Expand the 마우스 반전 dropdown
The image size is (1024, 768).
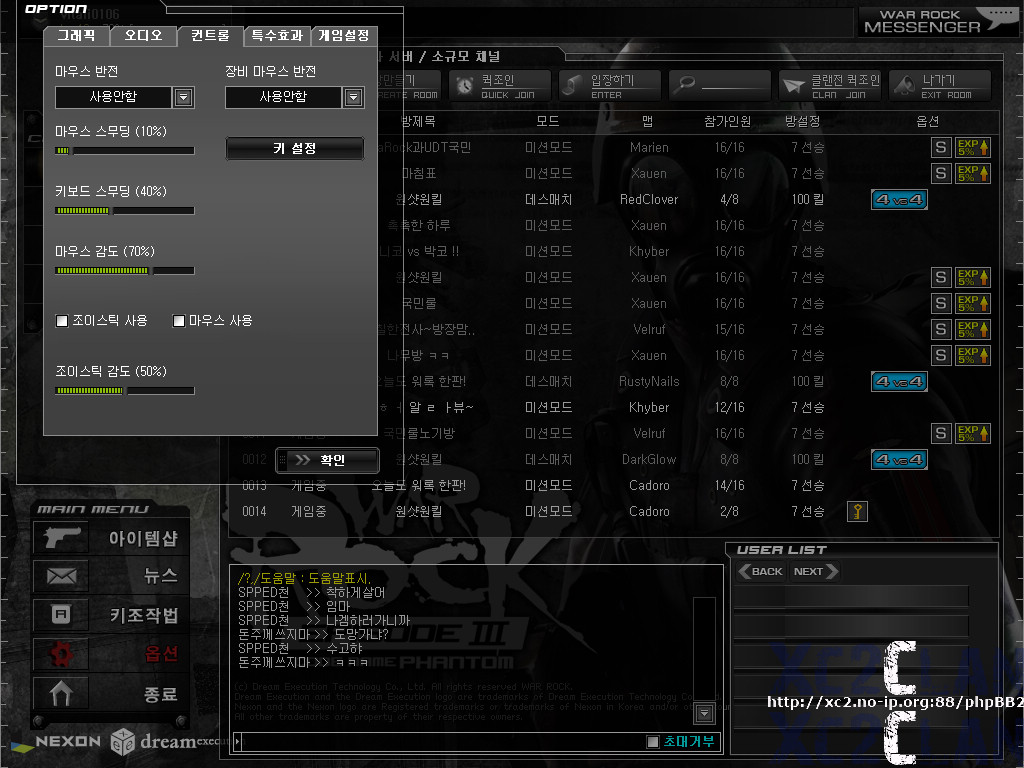pos(183,97)
